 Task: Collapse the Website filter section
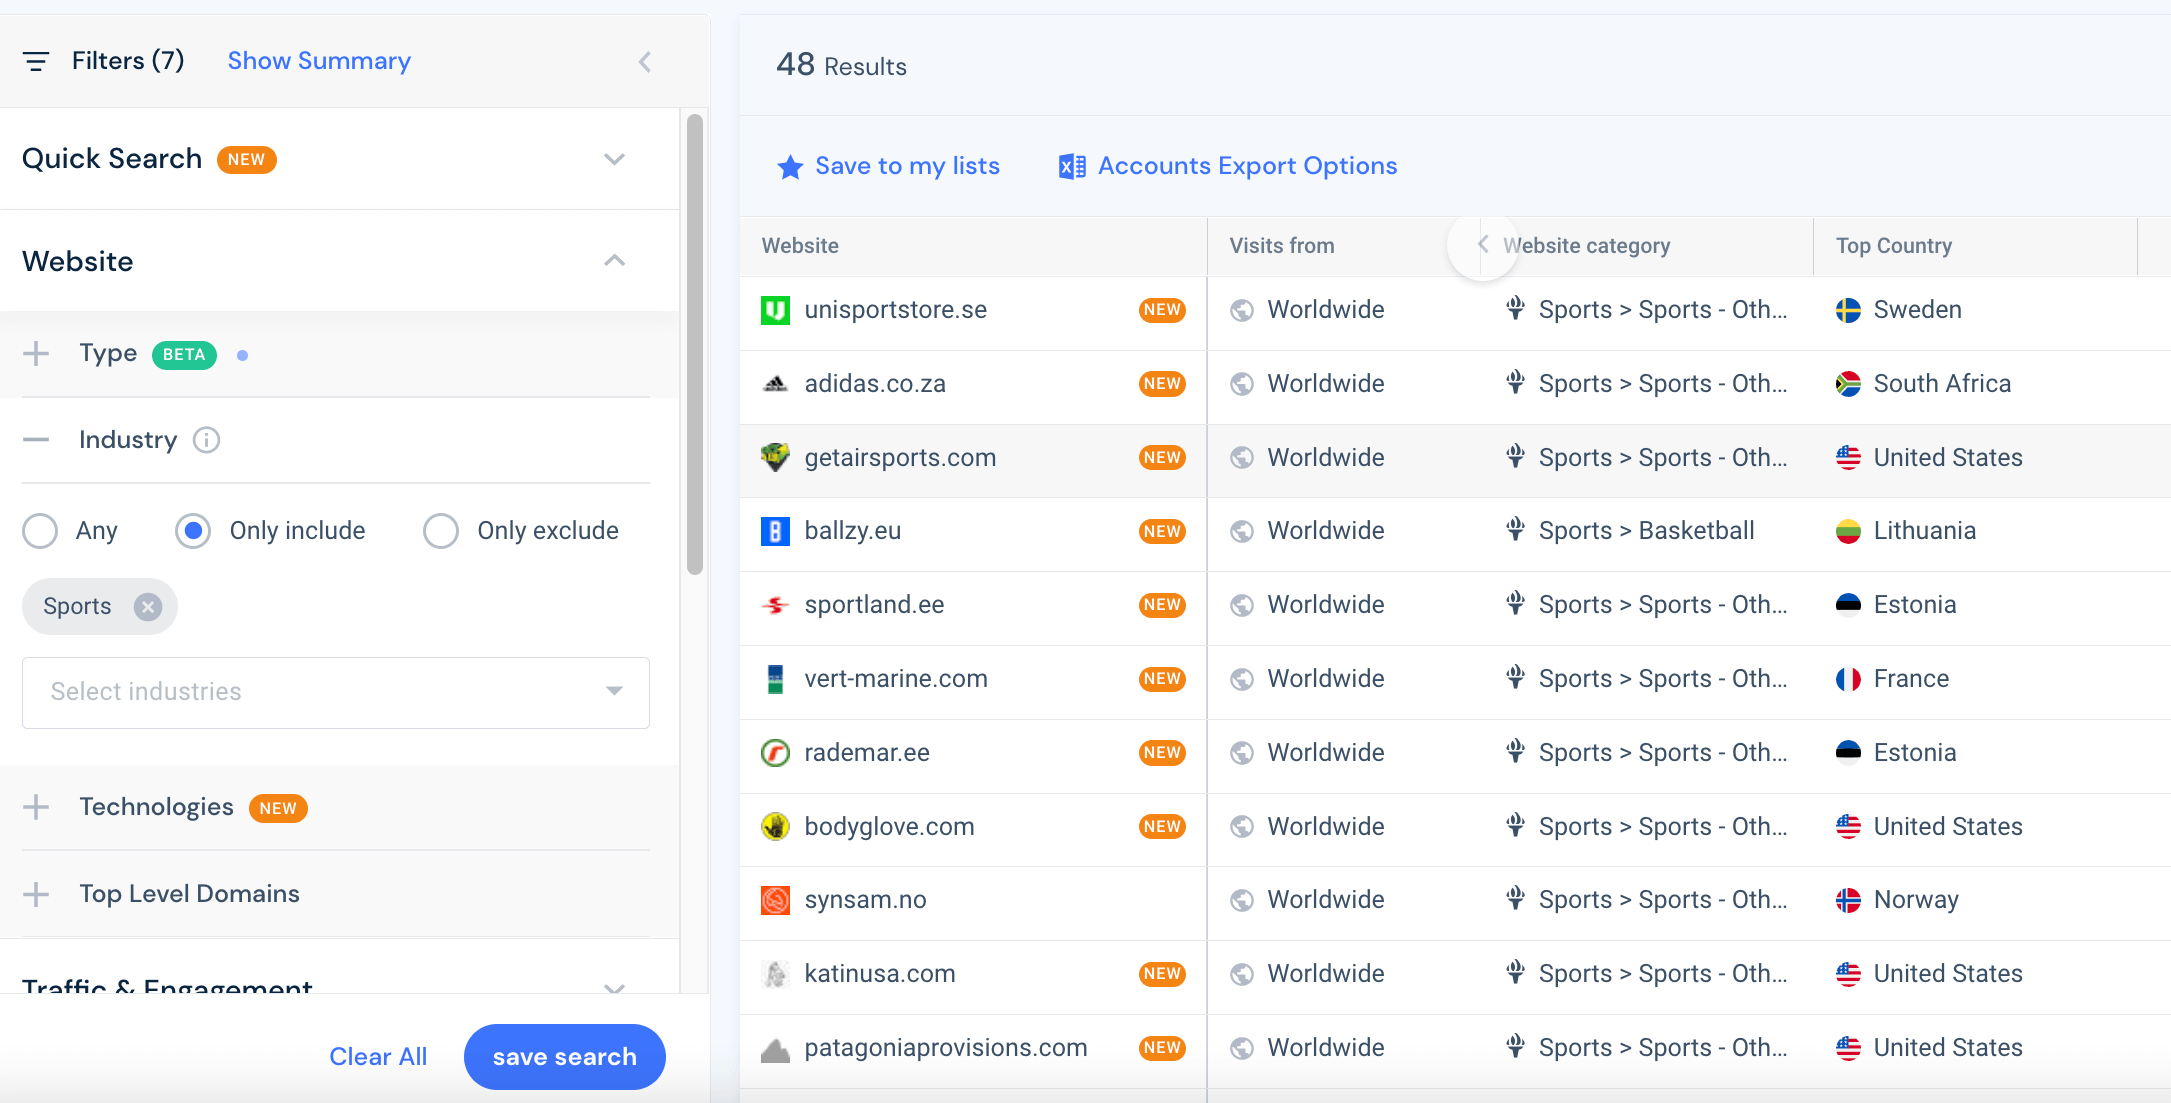coord(616,260)
